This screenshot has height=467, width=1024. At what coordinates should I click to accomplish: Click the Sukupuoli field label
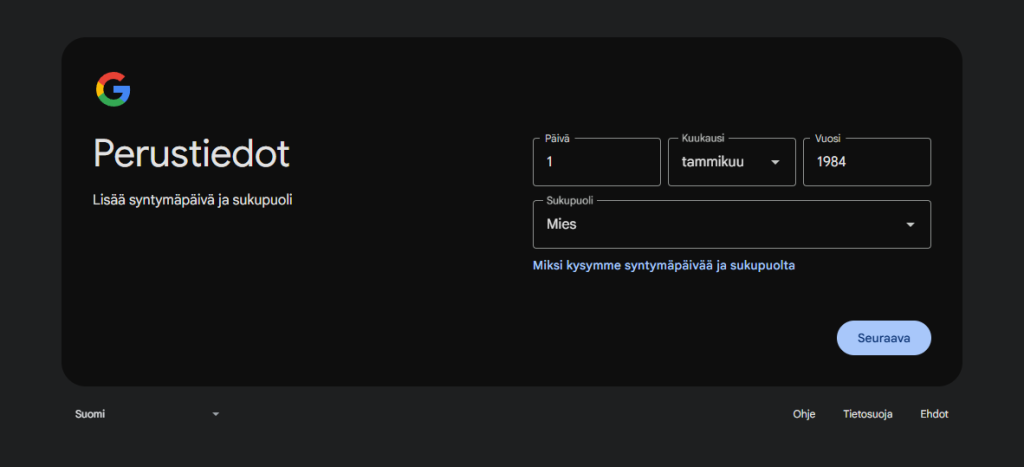pyautogui.click(x=568, y=201)
